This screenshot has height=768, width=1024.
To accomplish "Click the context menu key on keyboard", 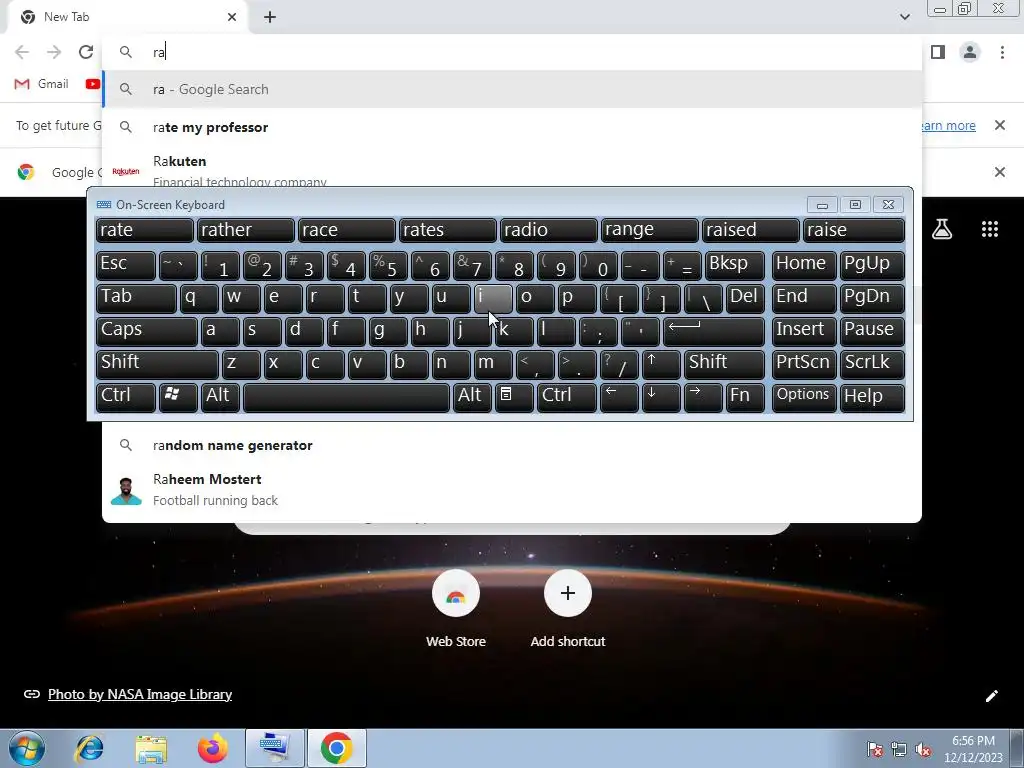I will pos(514,397).
